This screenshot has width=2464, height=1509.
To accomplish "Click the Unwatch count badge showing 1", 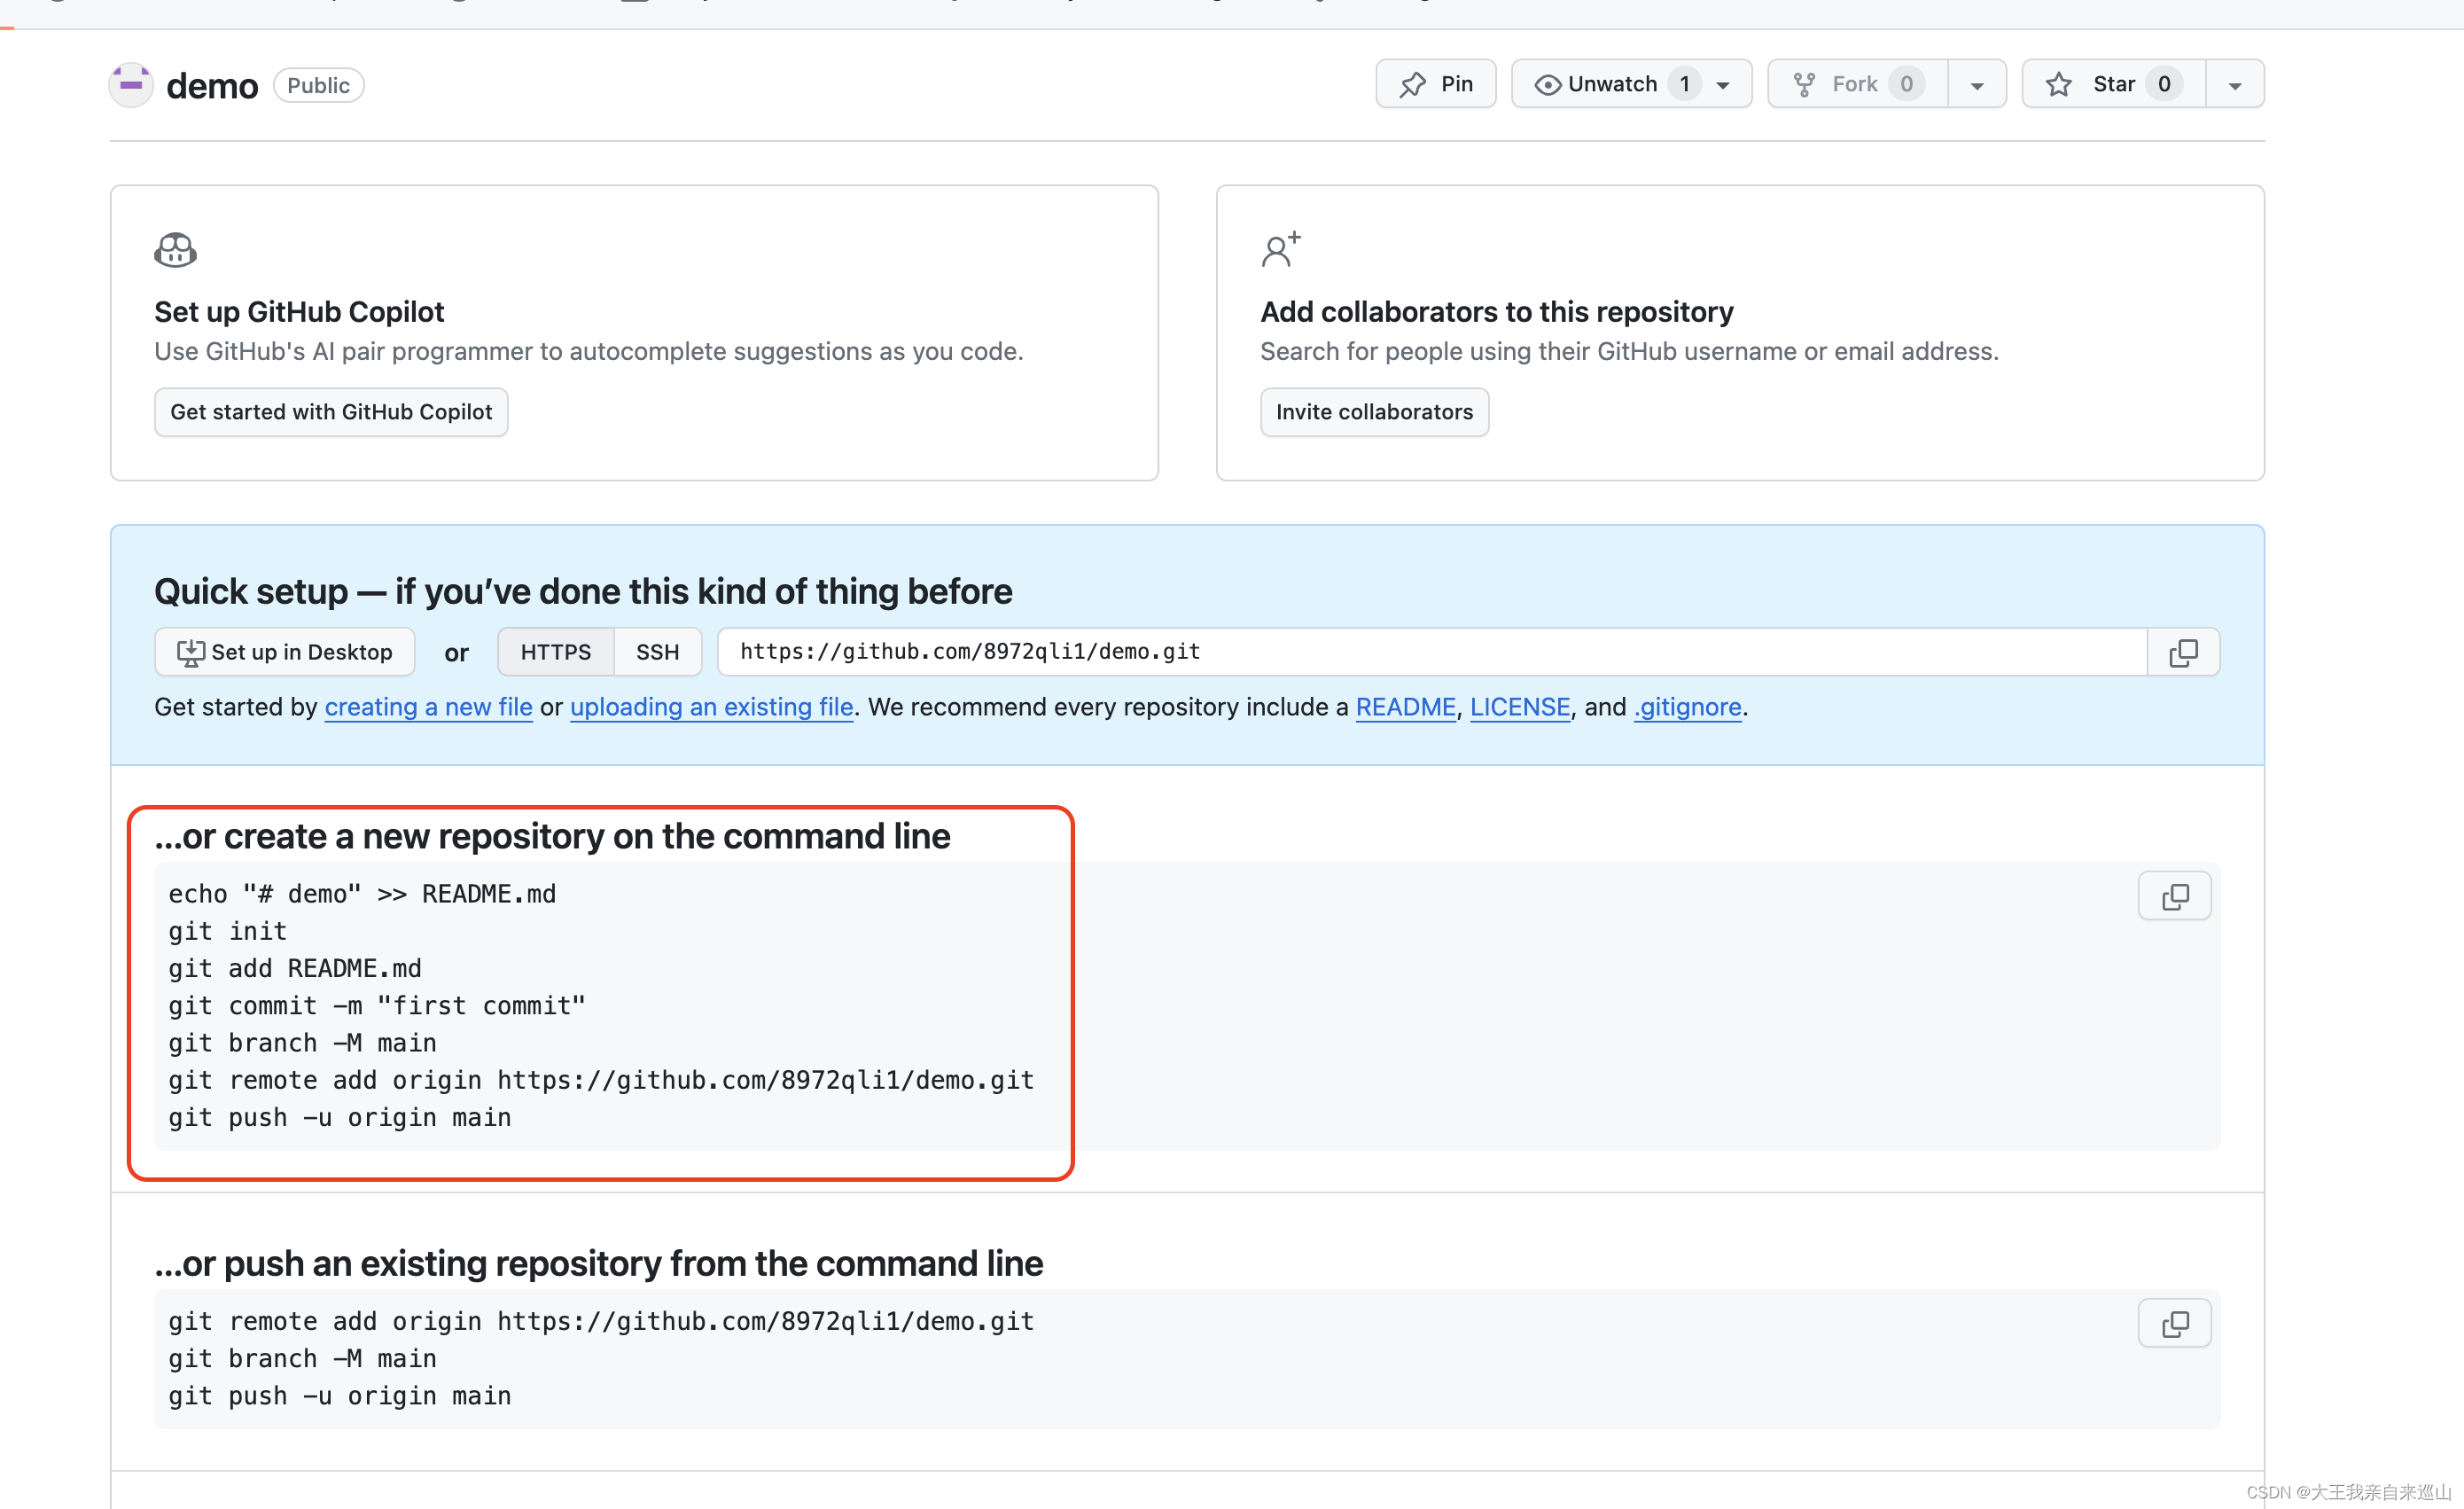I will coord(1685,84).
